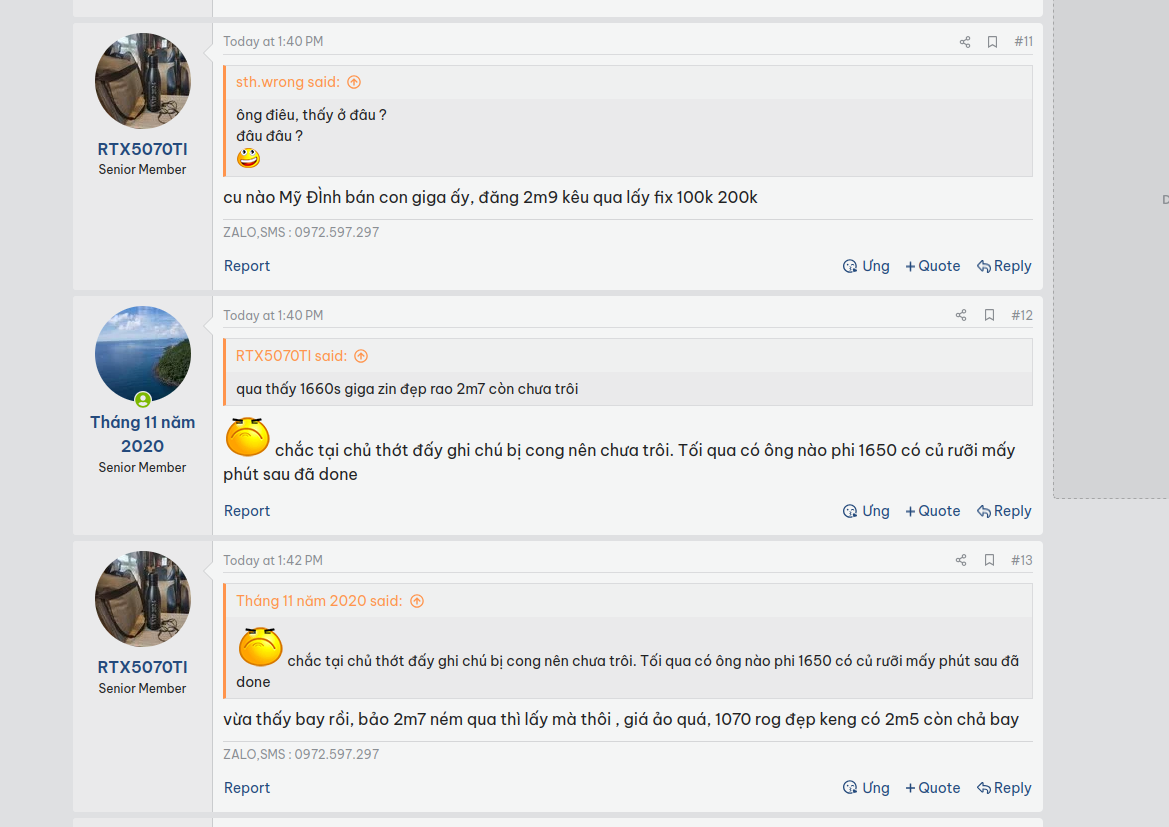Reply to post #11
The height and width of the screenshot is (827, 1169).
click(x=1004, y=266)
